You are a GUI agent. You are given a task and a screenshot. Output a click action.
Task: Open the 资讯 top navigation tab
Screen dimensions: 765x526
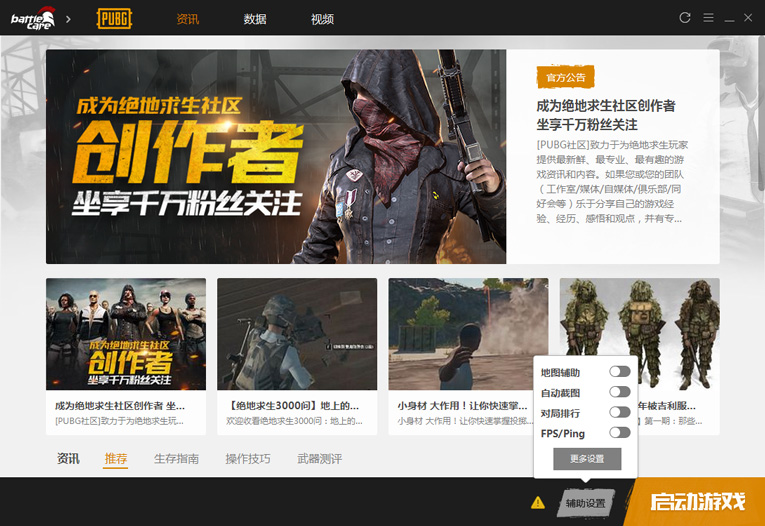click(187, 19)
